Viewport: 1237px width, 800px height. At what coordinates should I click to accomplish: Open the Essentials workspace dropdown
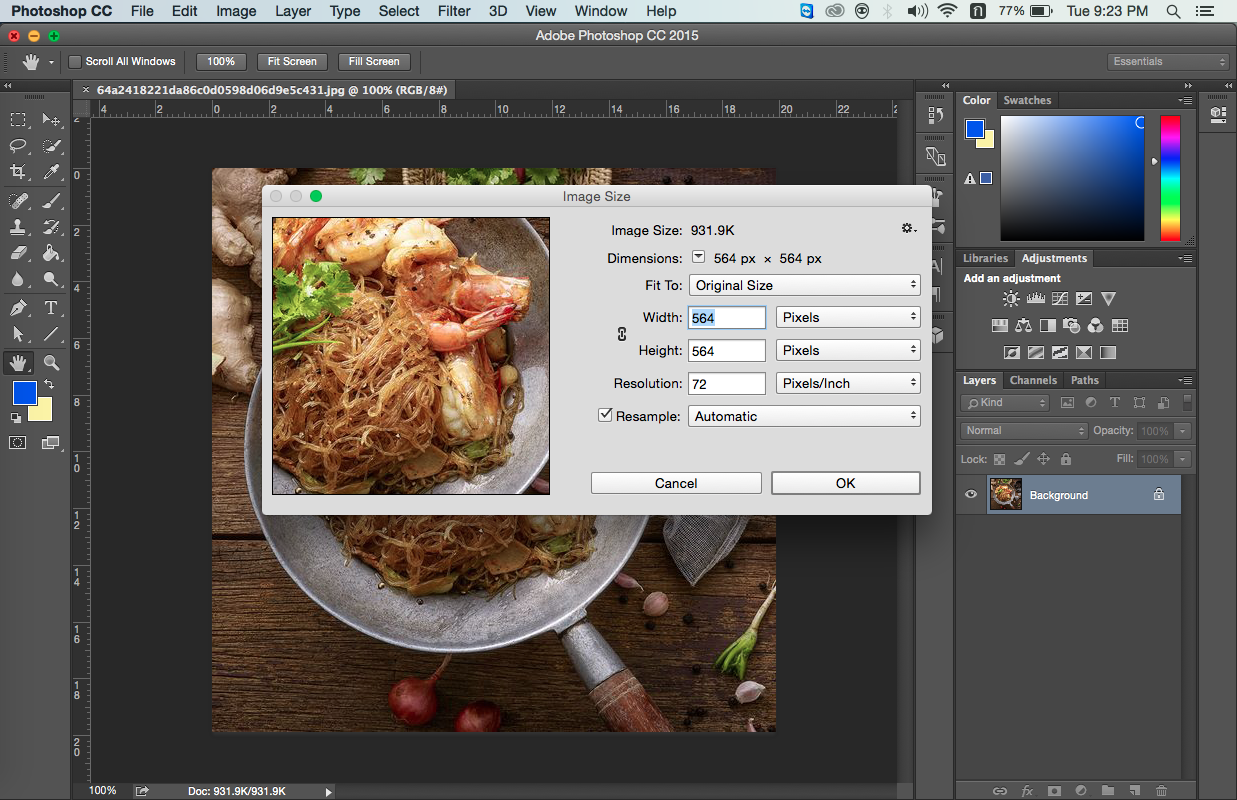point(1168,62)
